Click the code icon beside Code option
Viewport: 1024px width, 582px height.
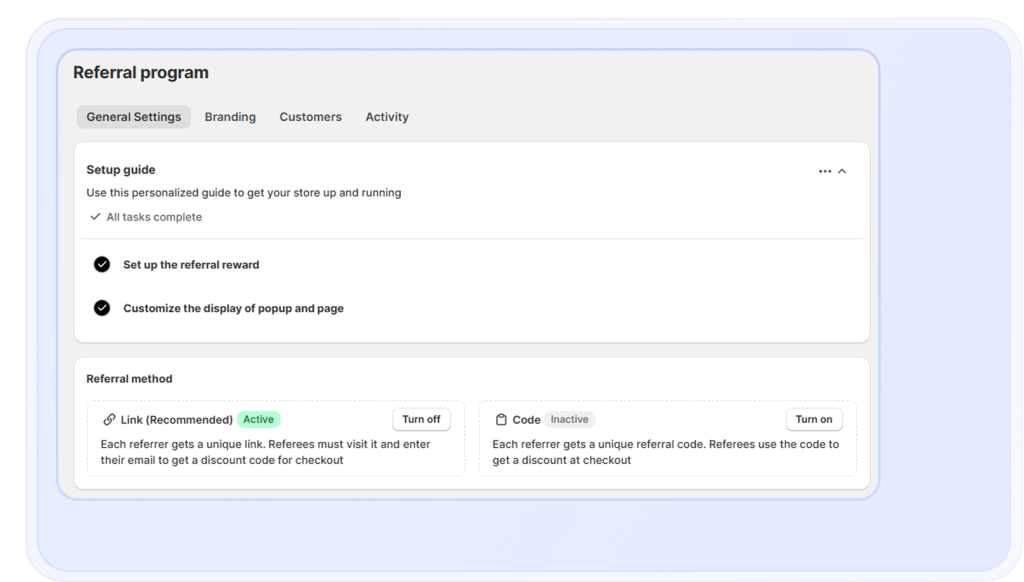point(502,419)
